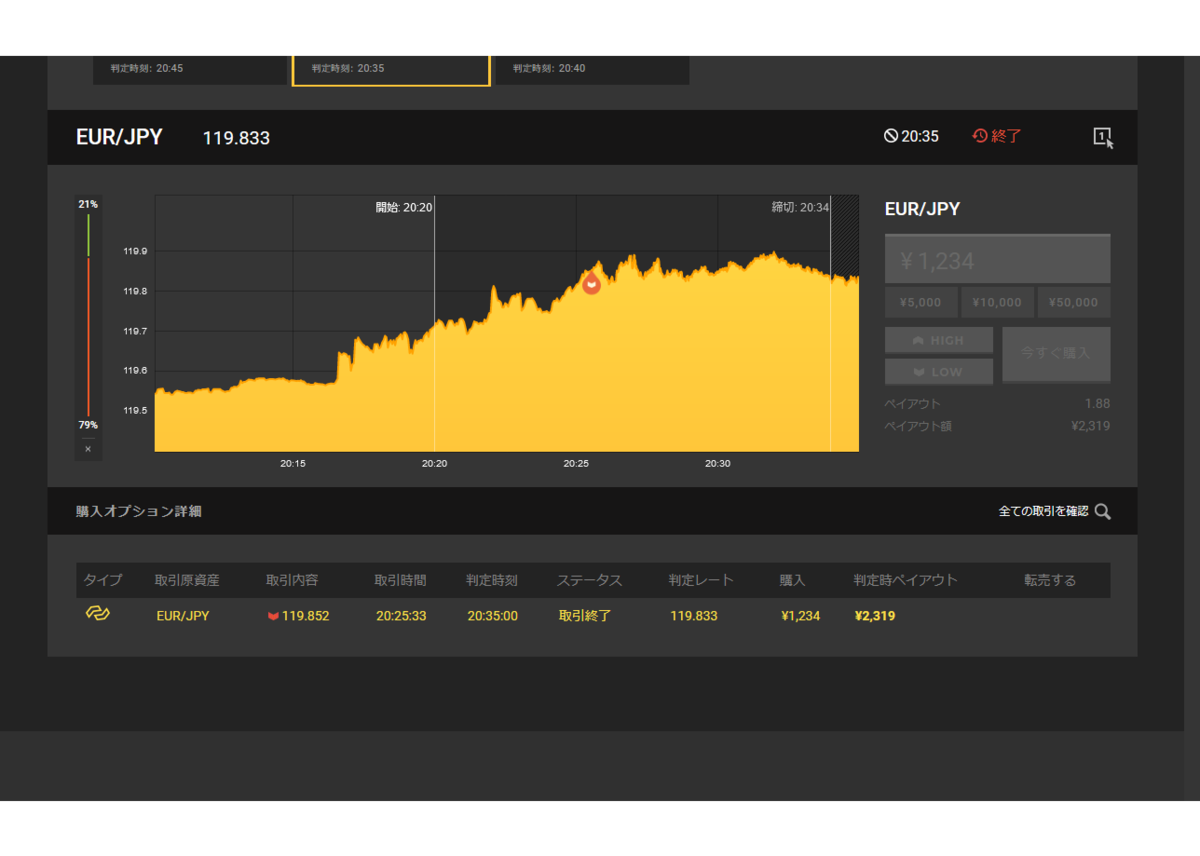Click the ¥1,234 amount input field
This screenshot has height=856, width=1200.
pyautogui.click(x=997, y=260)
